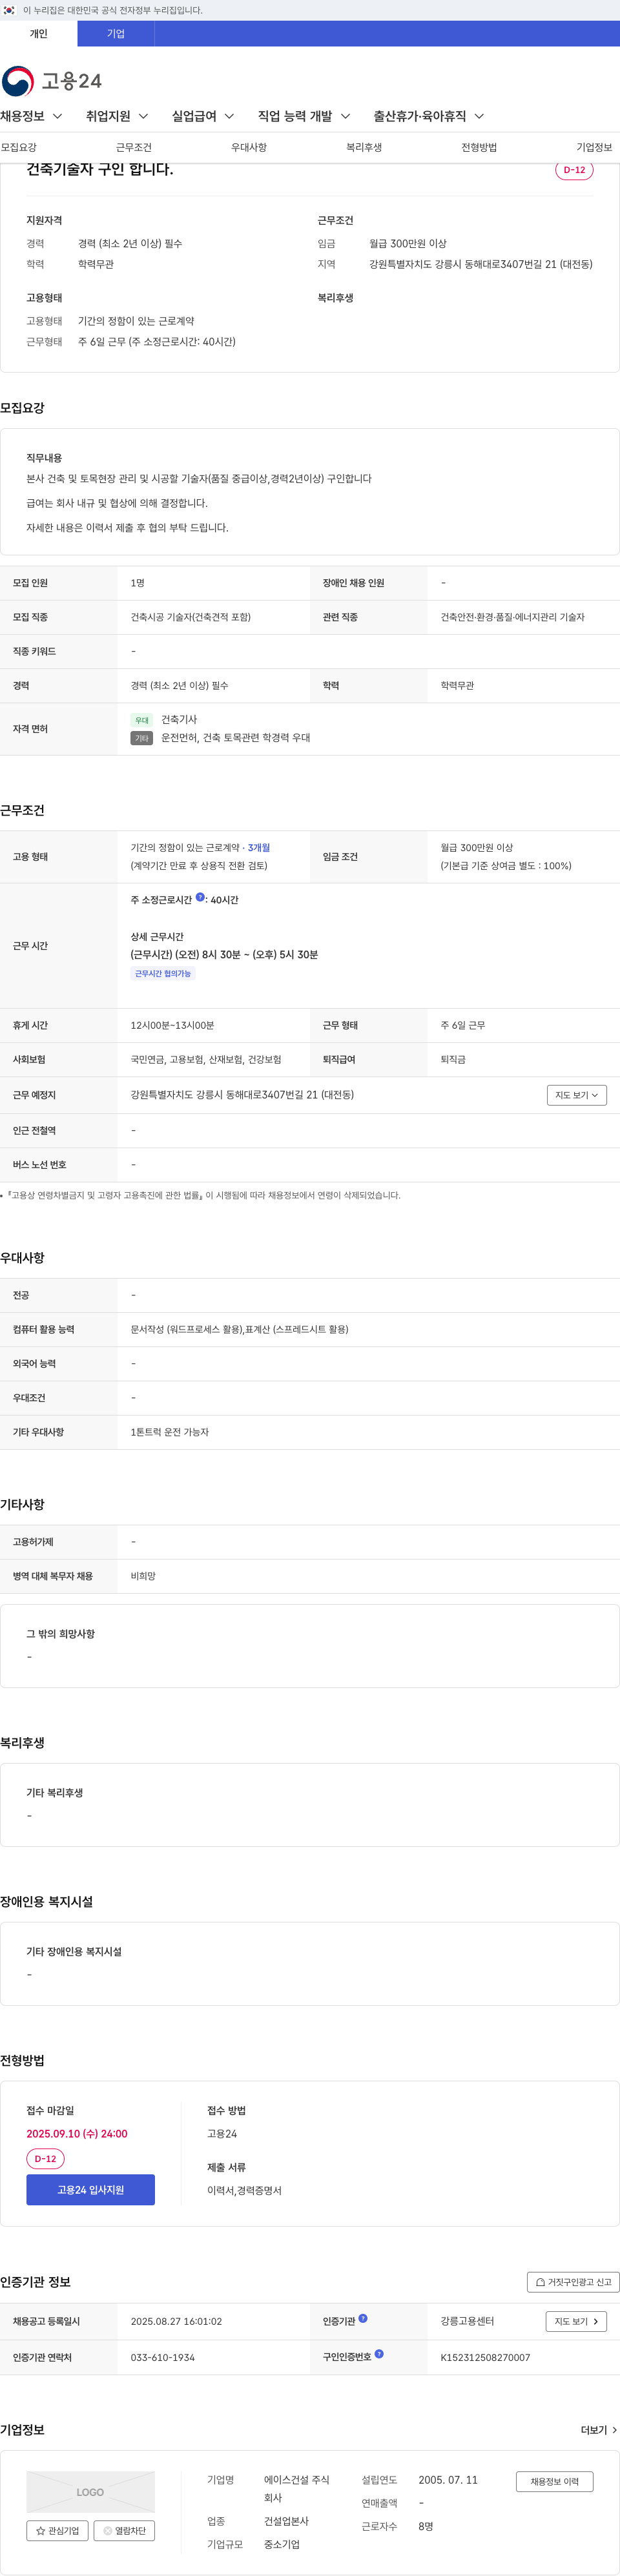Image resolution: width=620 pixels, height=2576 pixels.
Task: Jump to 복리후생 section tab
Action: tap(364, 147)
